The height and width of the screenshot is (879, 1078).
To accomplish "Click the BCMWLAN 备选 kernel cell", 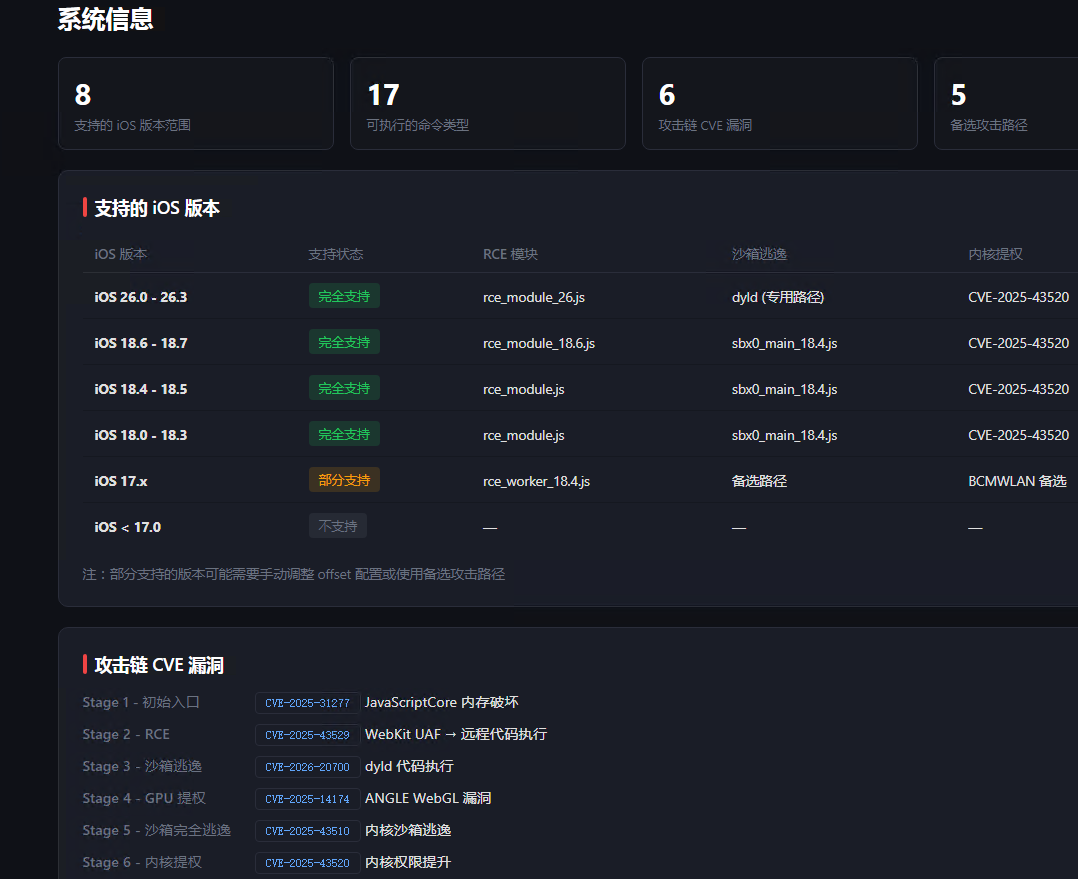I will coord(1017,481).
